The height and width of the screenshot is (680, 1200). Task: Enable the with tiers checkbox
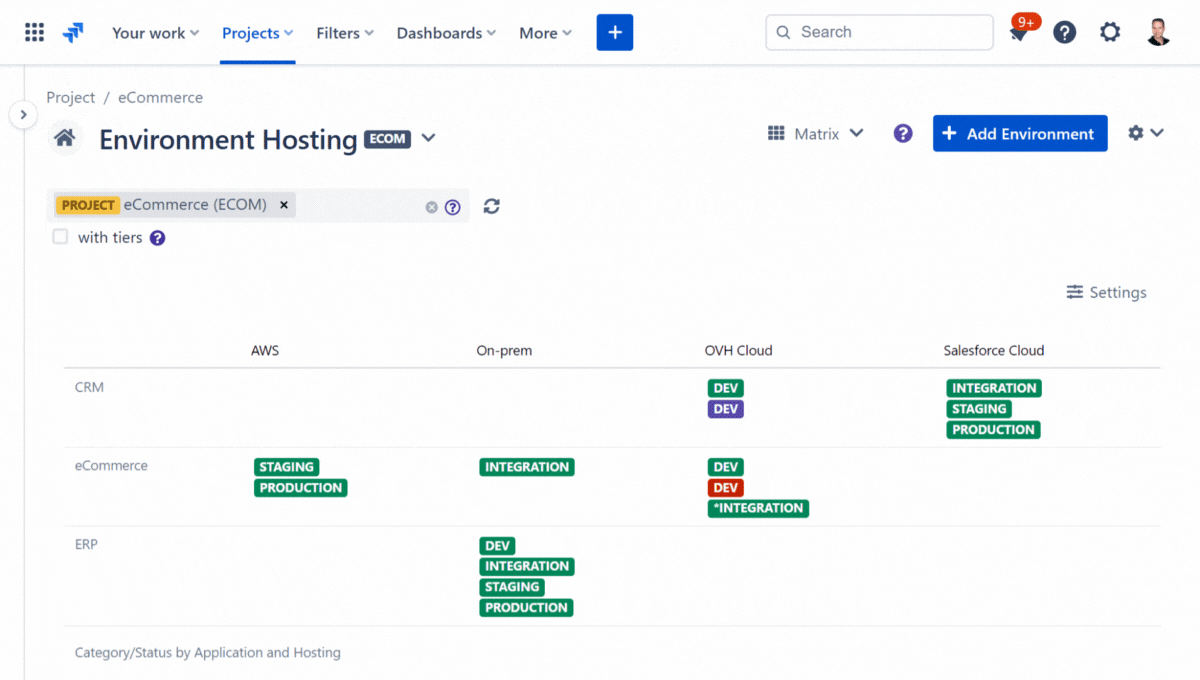pos(61,237)
